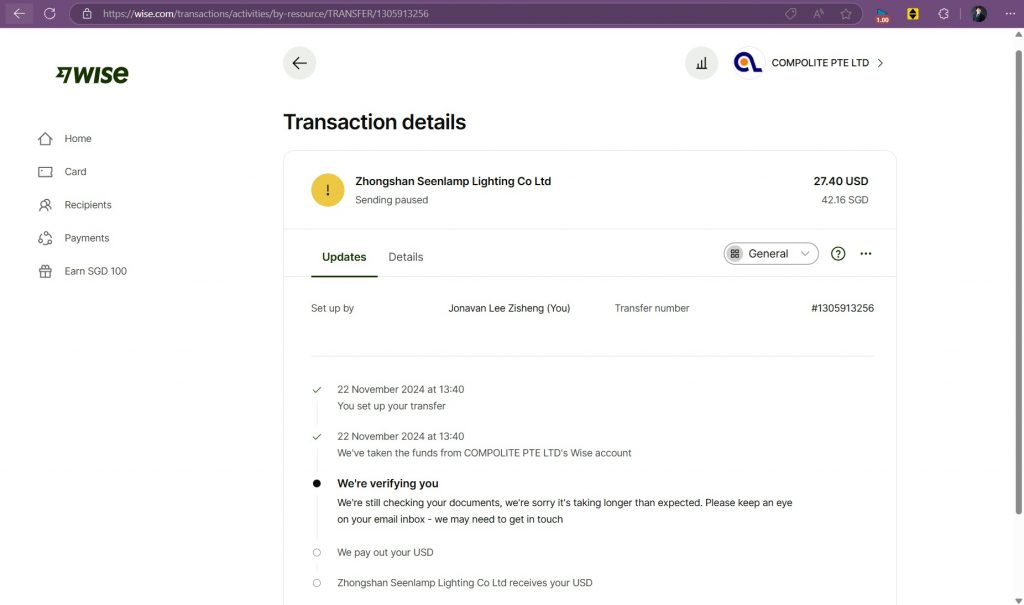
Task: Click the gift icon for Earn SGD 100
Action: coord(45,271)
